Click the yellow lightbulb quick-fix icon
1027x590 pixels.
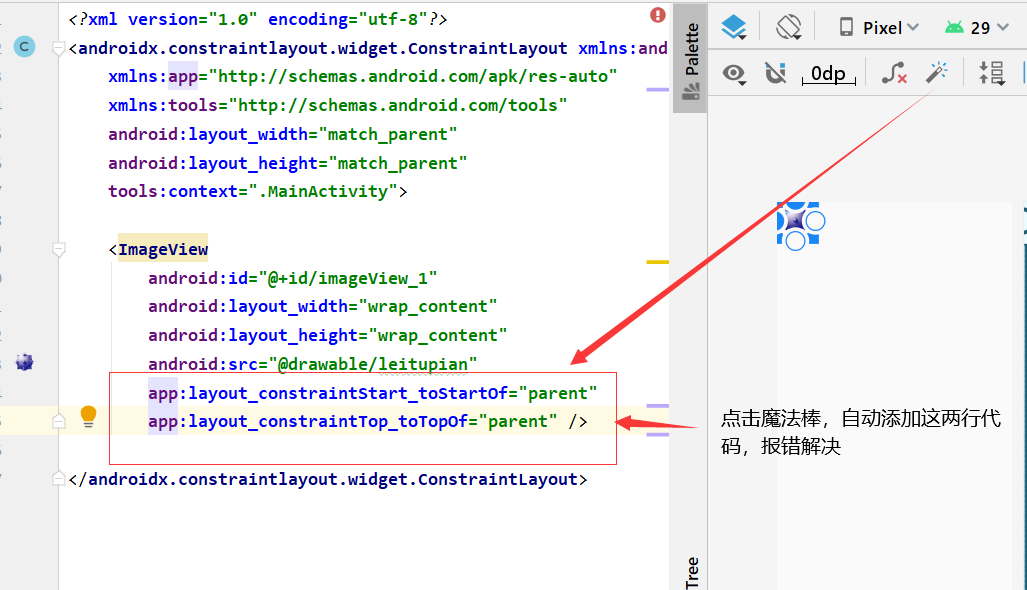(x=88, y=416)
